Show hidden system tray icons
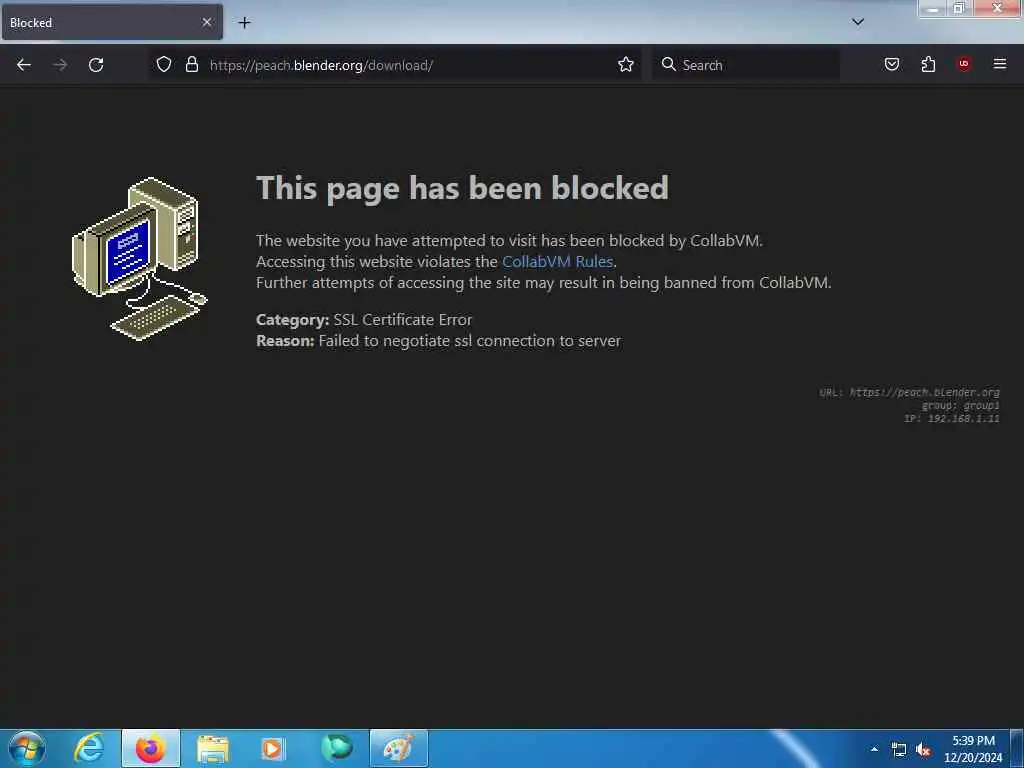Screen dimensions: 1024x768 874,749
